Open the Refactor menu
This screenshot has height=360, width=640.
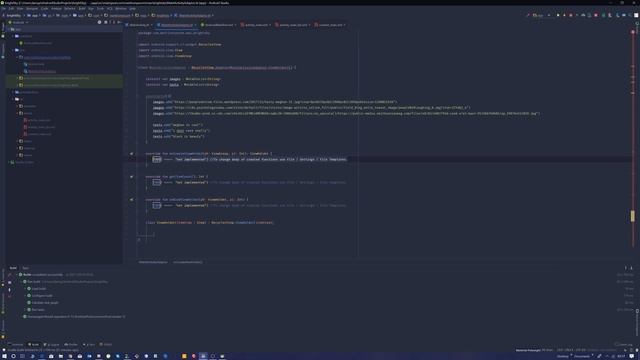(x=70, y=9)
